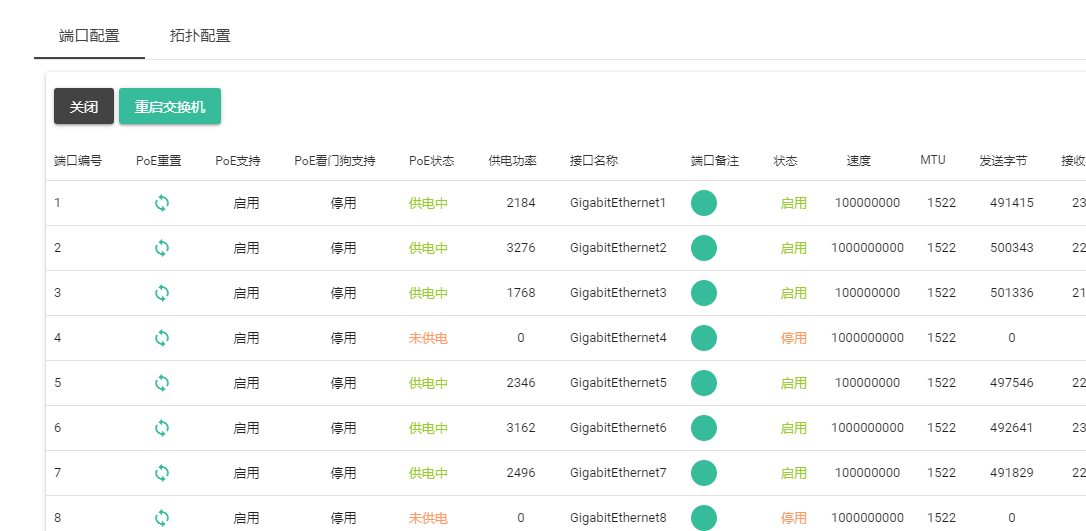The image size is (1086, 531).
Task: Toggle PoE support 启用 for port 2
Action: click(246, 248)
